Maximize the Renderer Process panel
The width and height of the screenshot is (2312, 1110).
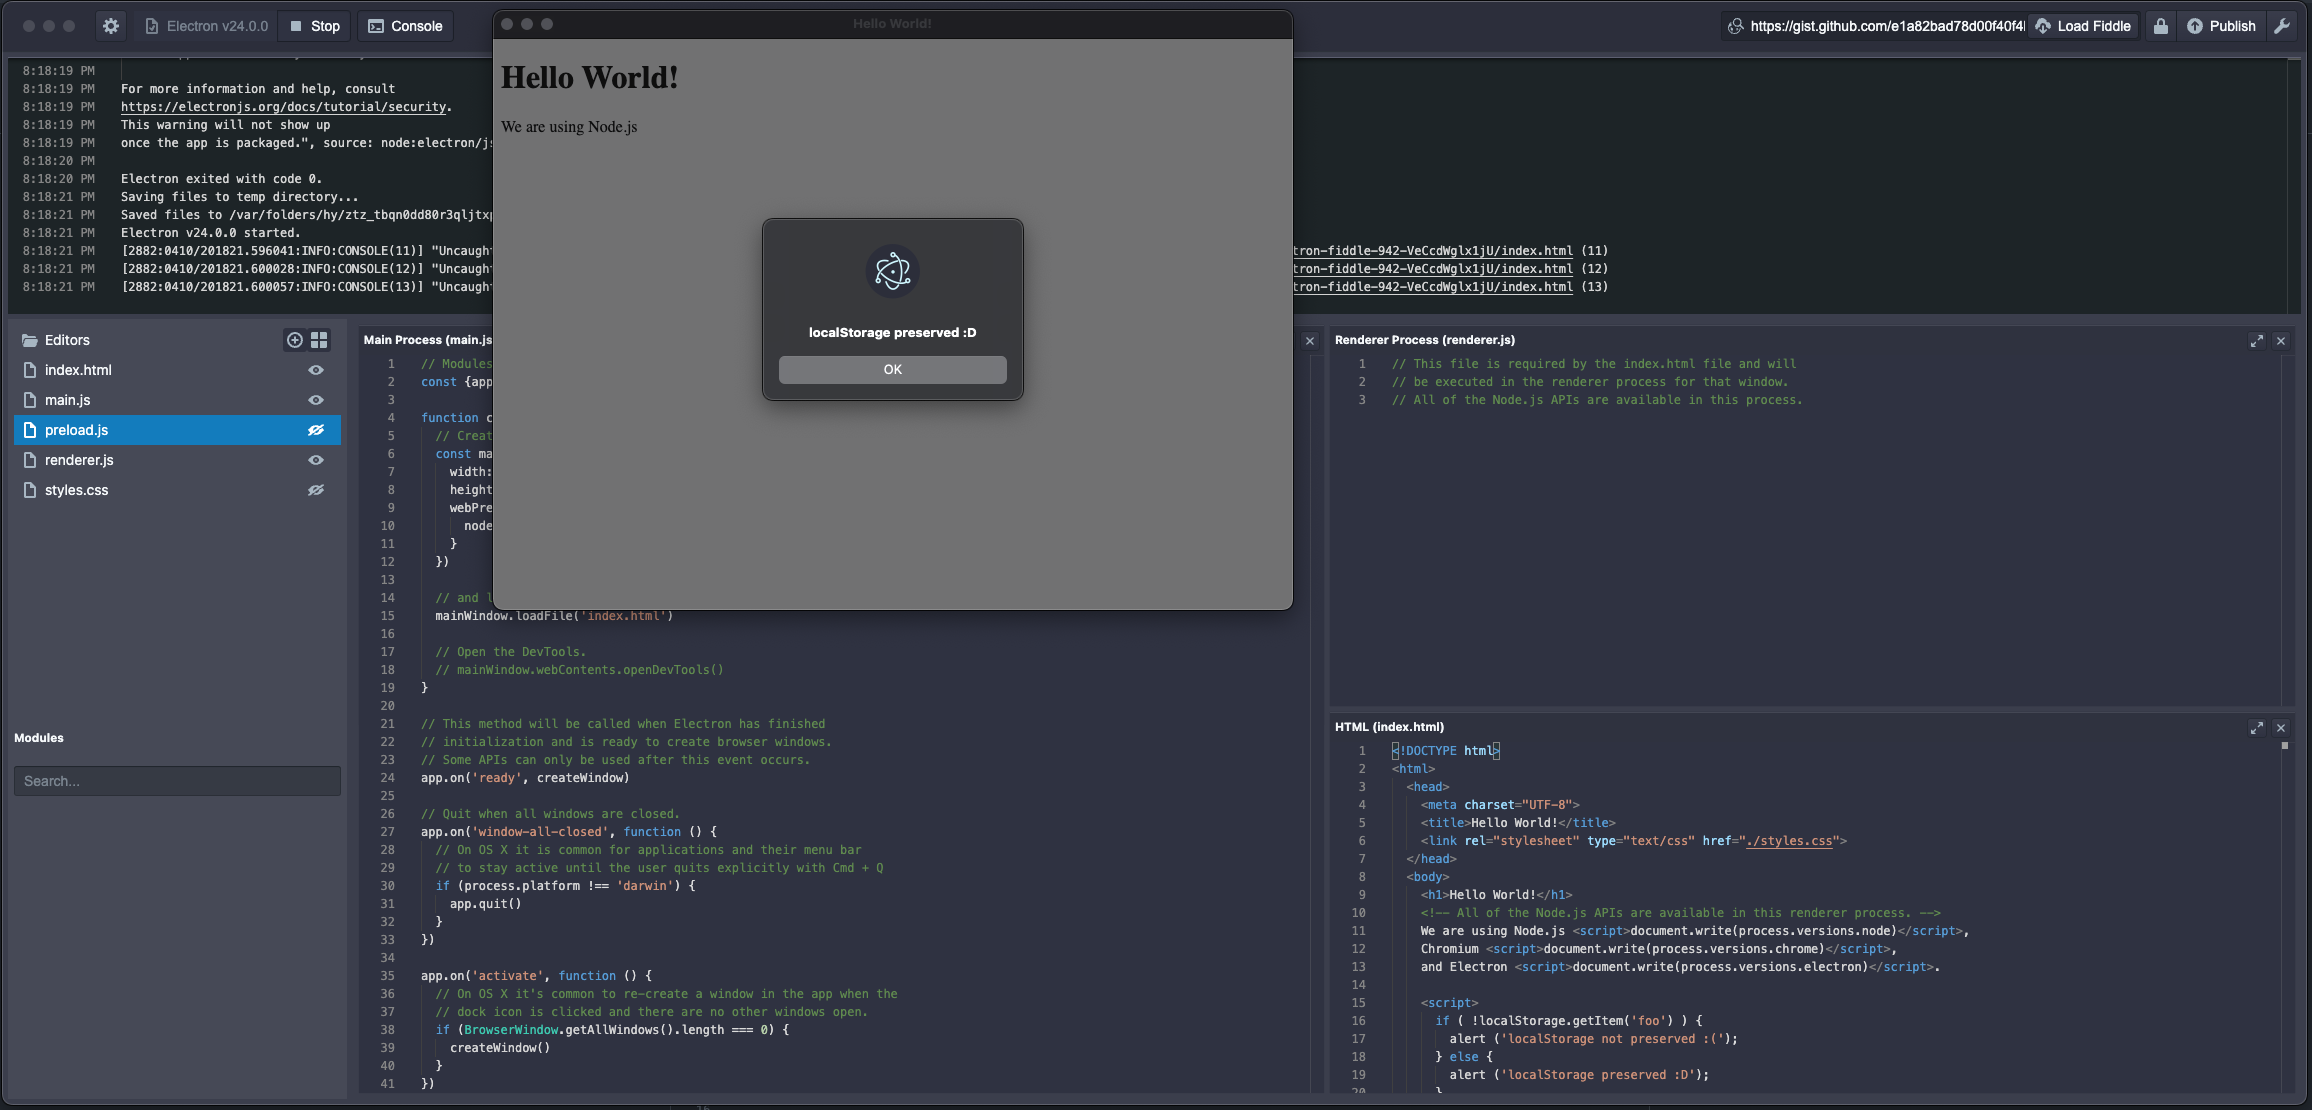click(x=2256, y=341)
